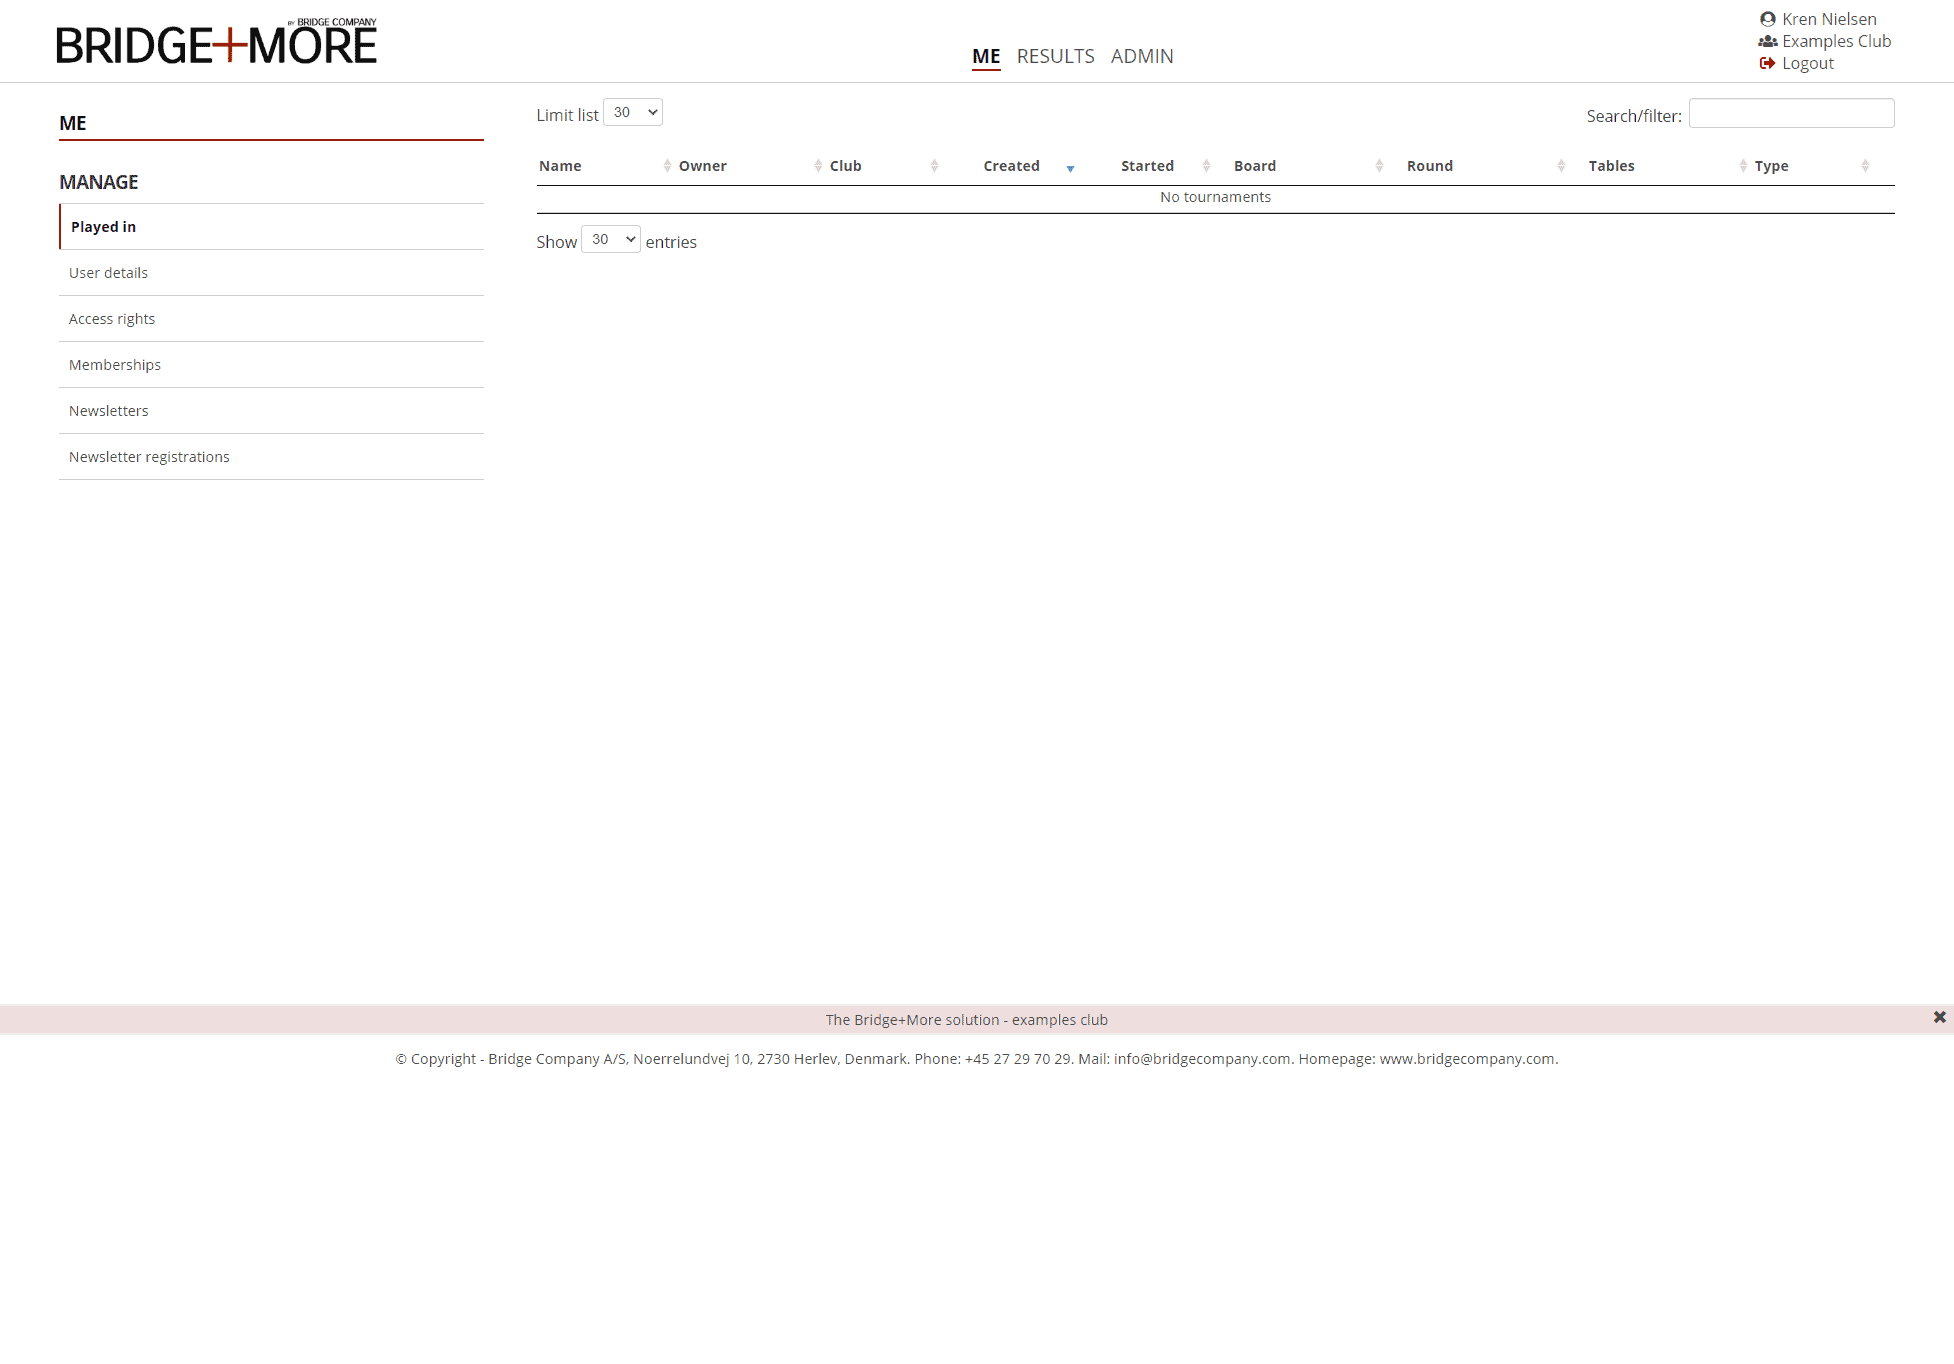Viewport: 1954px width, 1364px height.
Task: Click the Bridge+More logo
Action: (216, 44)
